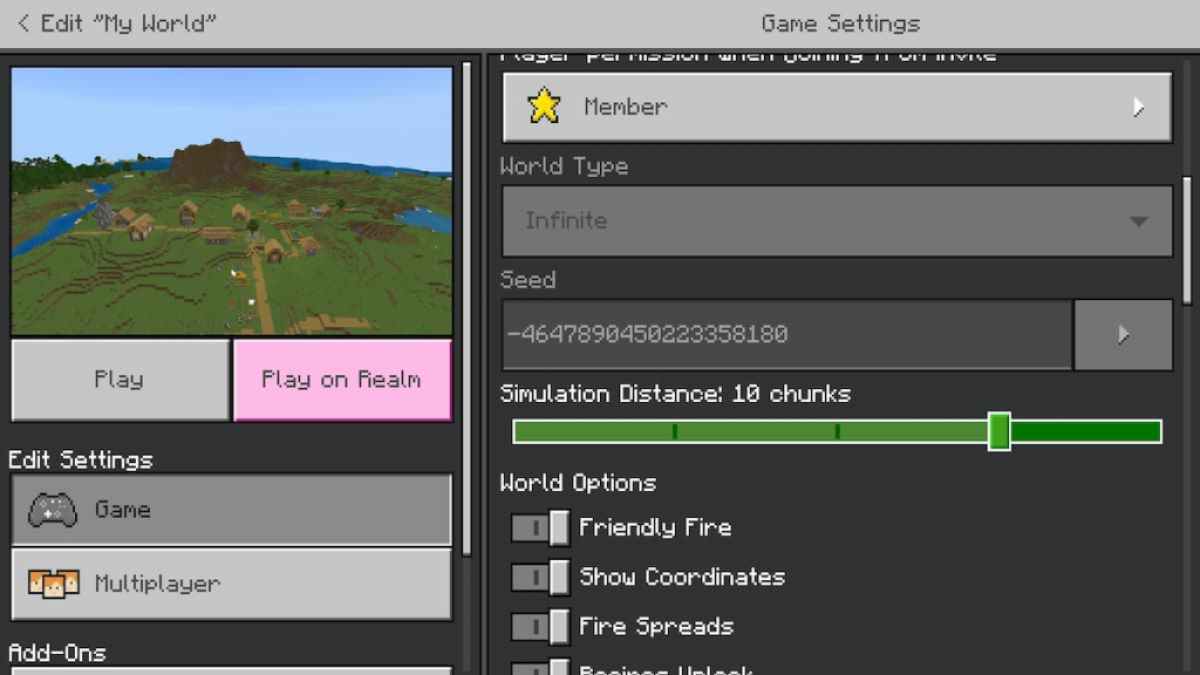This screenshot has width=1200, height=675.
Task: Open the Game settings tab
Action: point(231,510)
